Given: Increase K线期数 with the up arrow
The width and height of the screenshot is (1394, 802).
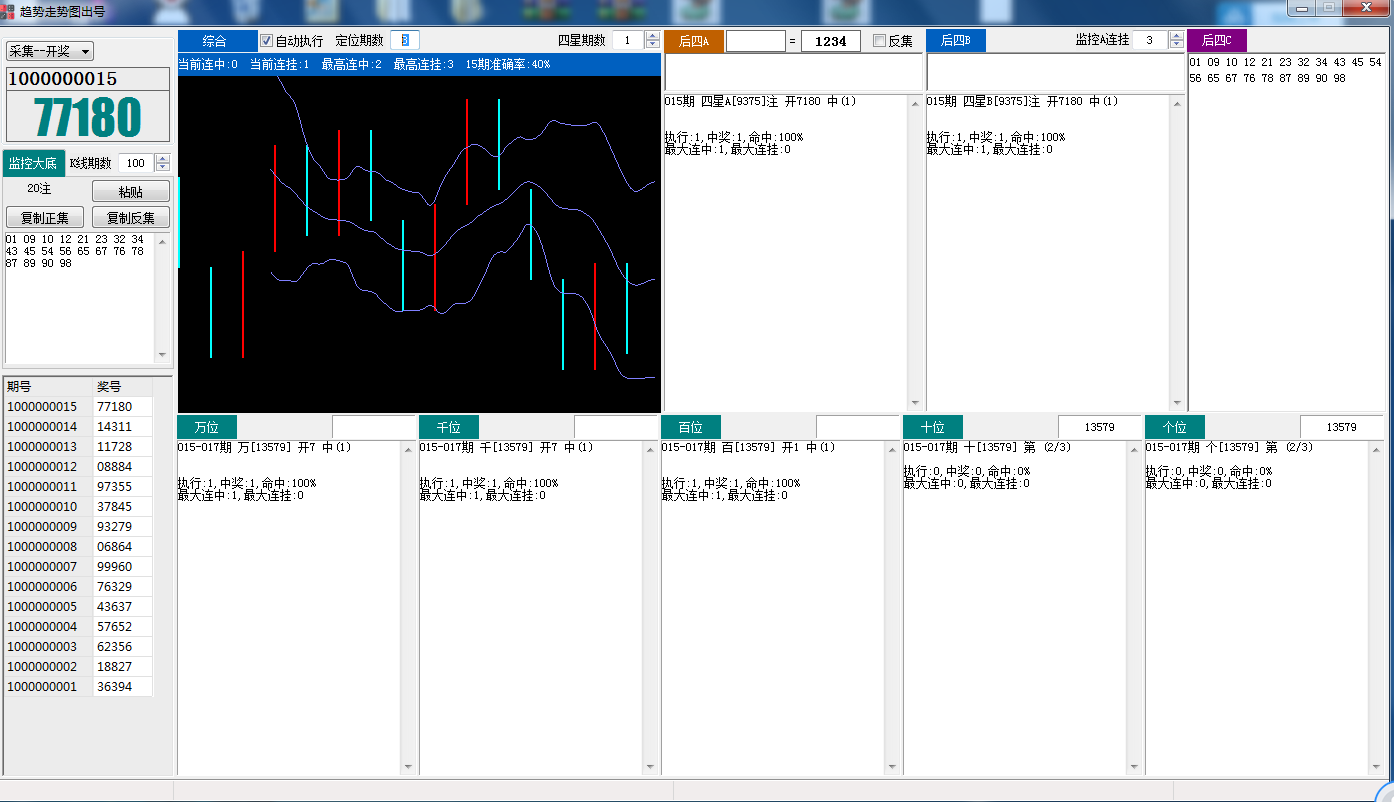Looking at the screenshot, I should click(163, 158).
